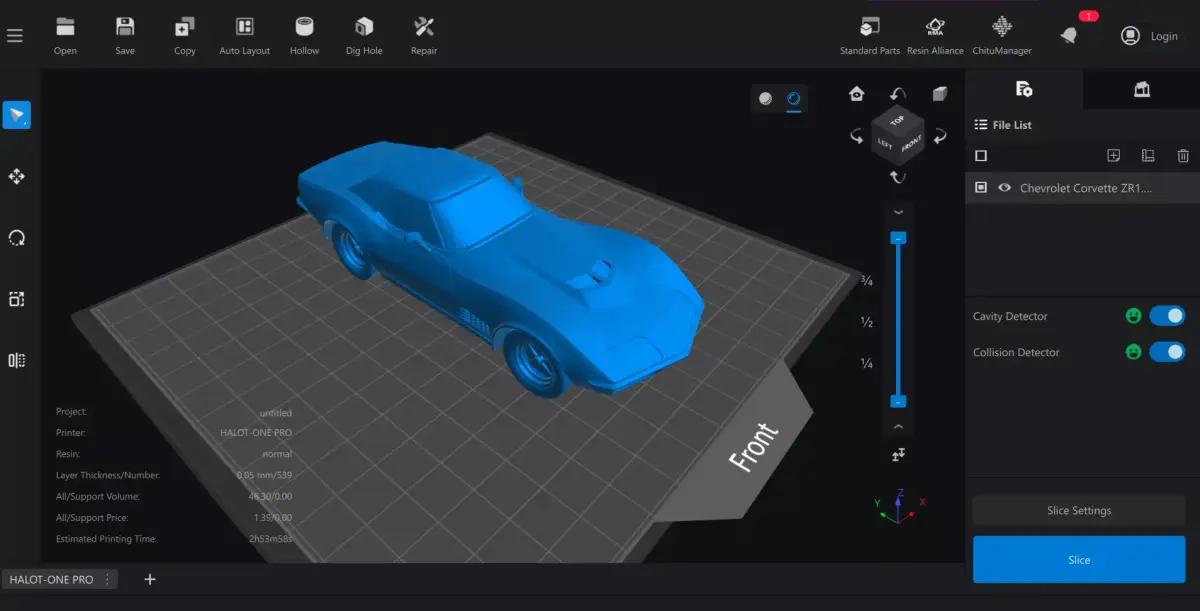Reset view with the home icon
This screenshot has height=611, width=1200.
point(856,94)
